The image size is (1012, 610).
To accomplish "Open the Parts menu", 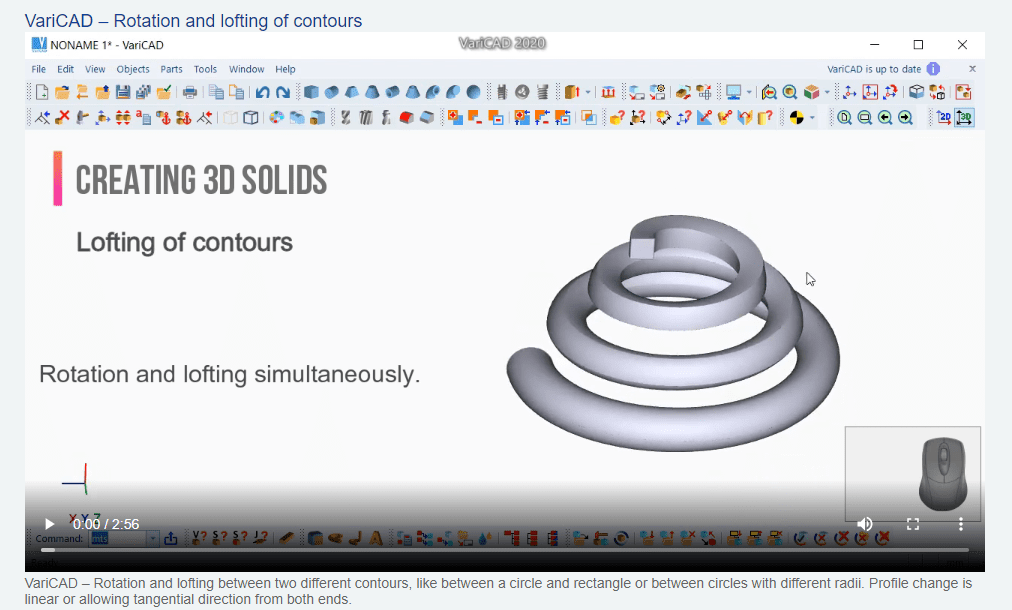I will [171, 69].
